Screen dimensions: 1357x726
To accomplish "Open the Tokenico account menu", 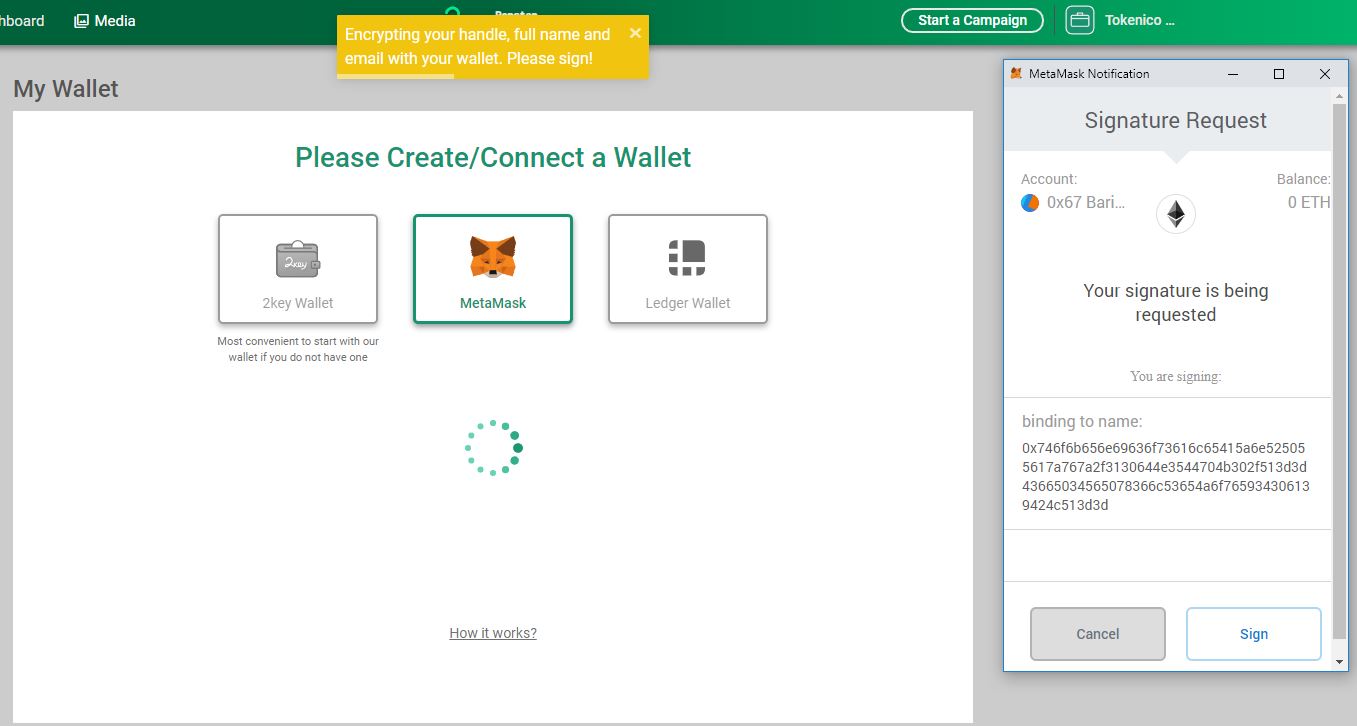I will point(1139,20).
